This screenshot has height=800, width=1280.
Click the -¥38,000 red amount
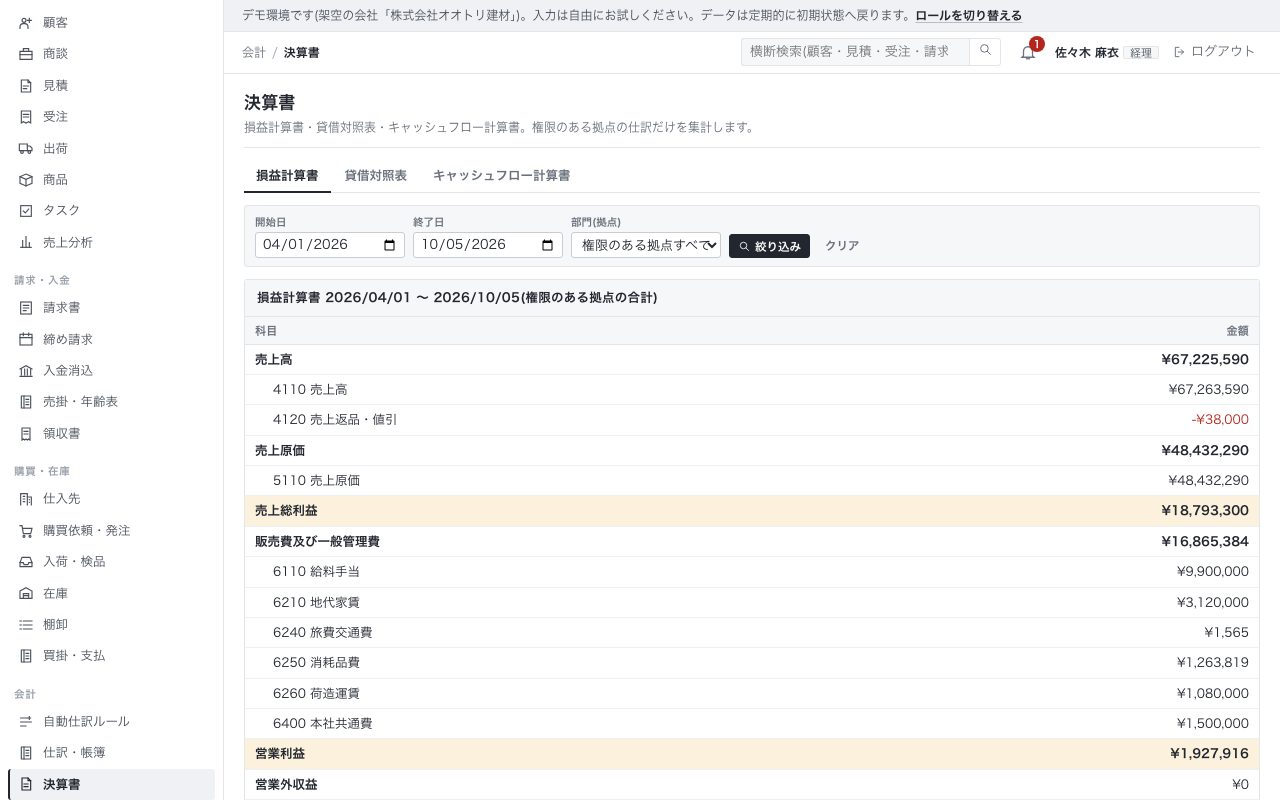click(x=1220, y=420)
